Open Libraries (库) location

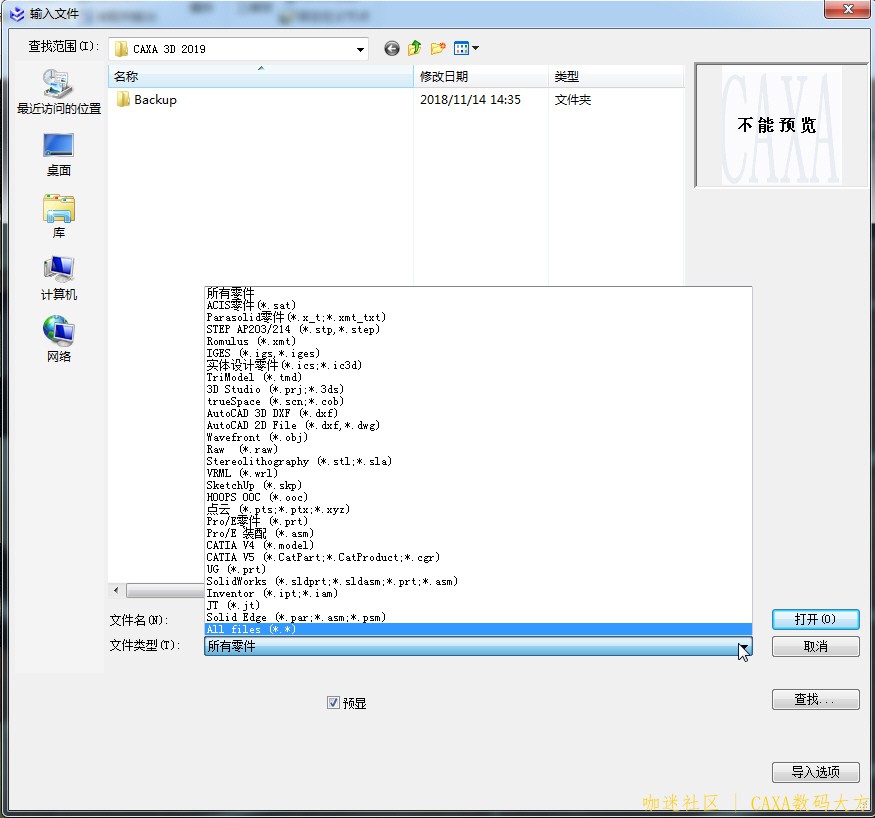(x=59, y=216)
